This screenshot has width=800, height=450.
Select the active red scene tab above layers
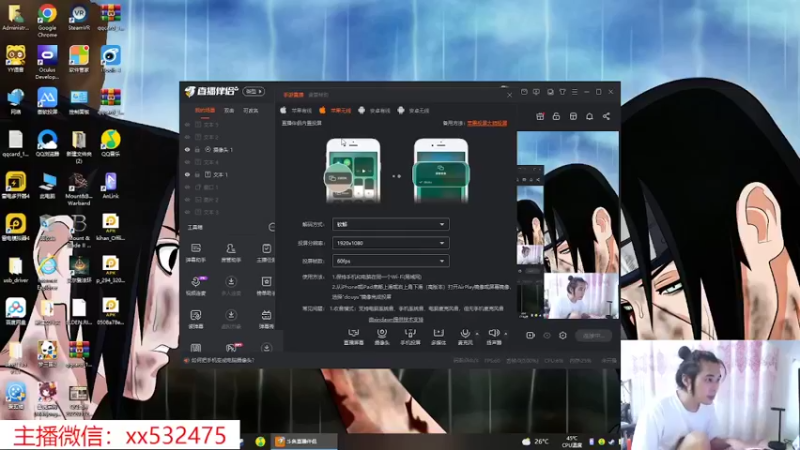pyautogui.click(x=205, y=111)
